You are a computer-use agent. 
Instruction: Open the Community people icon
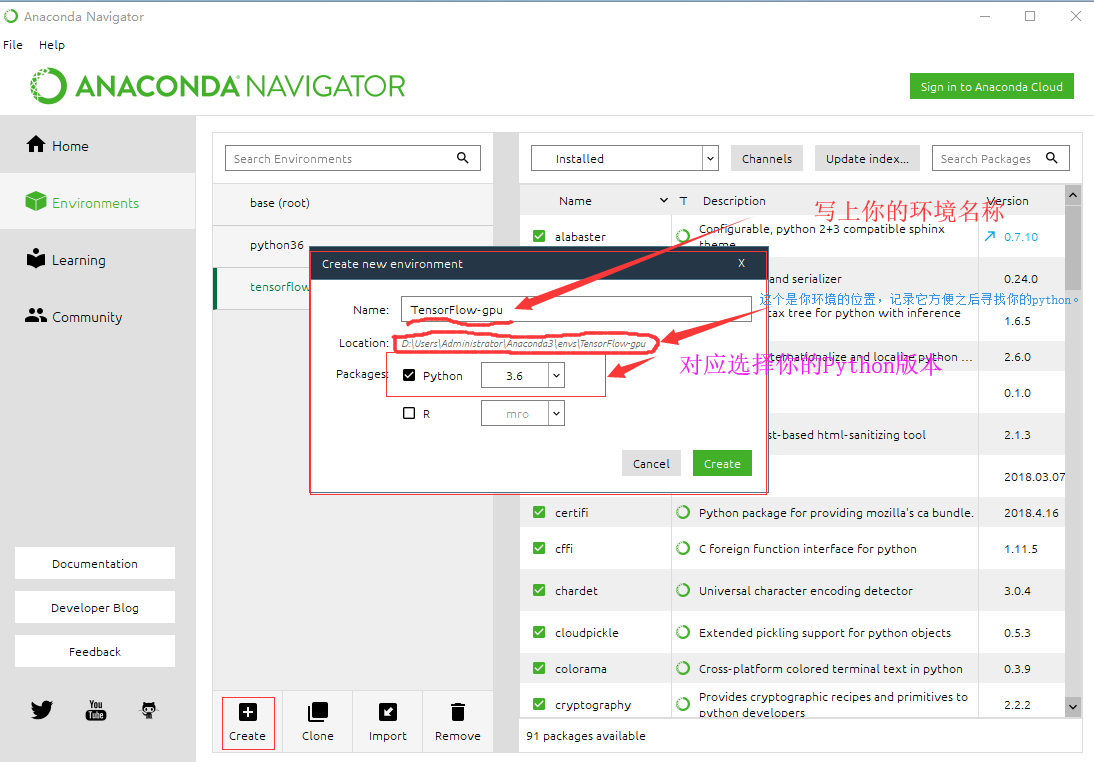coord(36,315)
